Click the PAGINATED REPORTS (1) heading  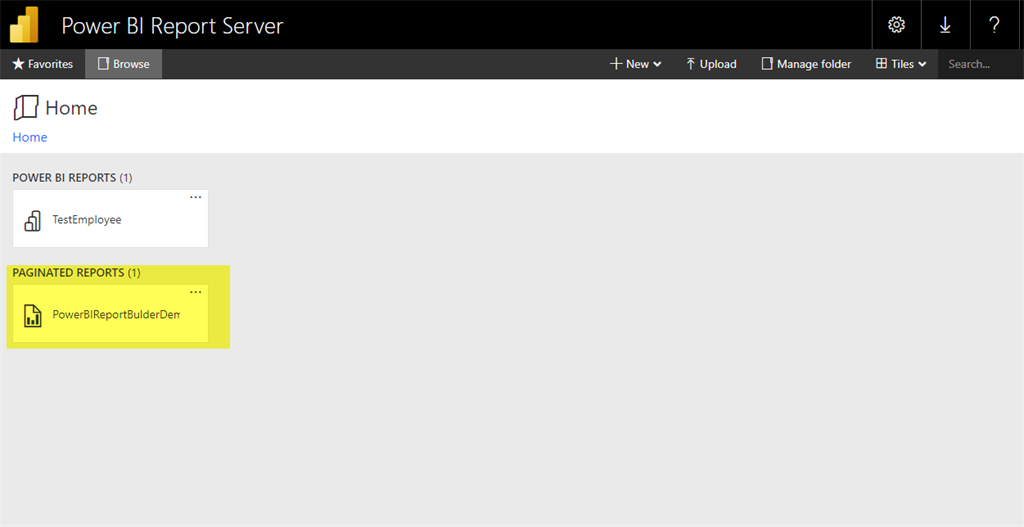tap(76, 272)
